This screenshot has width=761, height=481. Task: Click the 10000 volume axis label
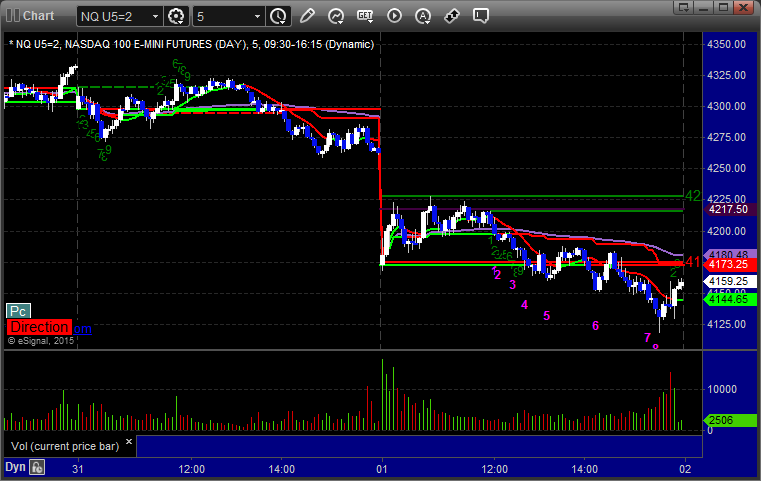[722, 389]
